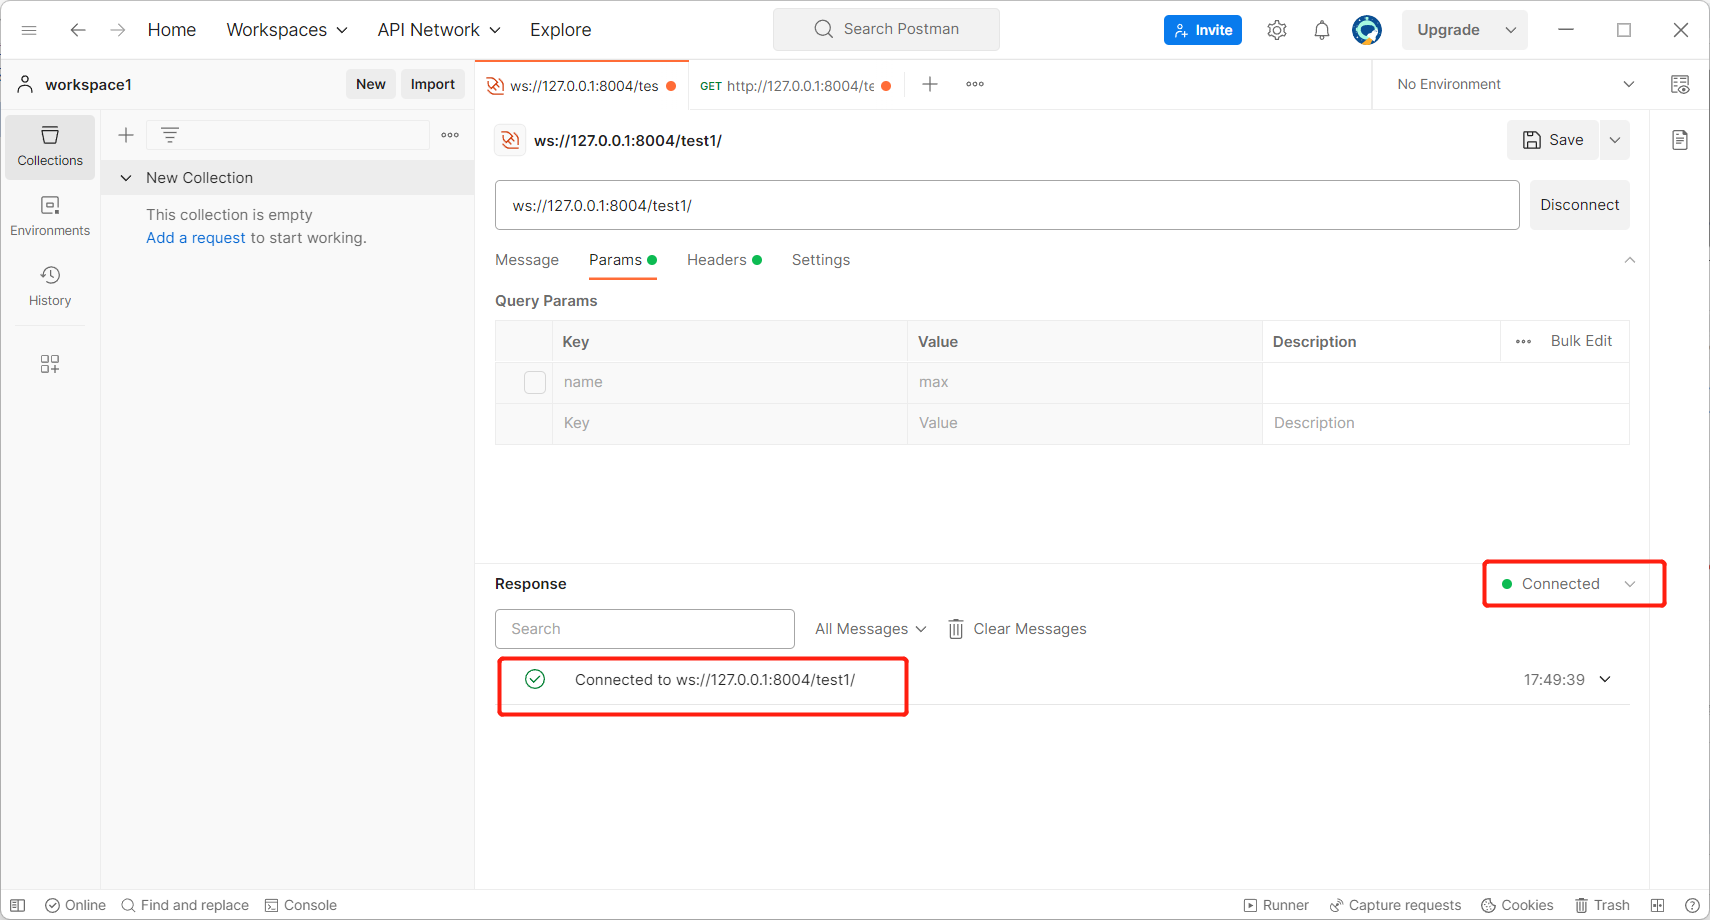Open the environment quick look icon
The height and width of the screenshot is (920, 1710).
1680,84
